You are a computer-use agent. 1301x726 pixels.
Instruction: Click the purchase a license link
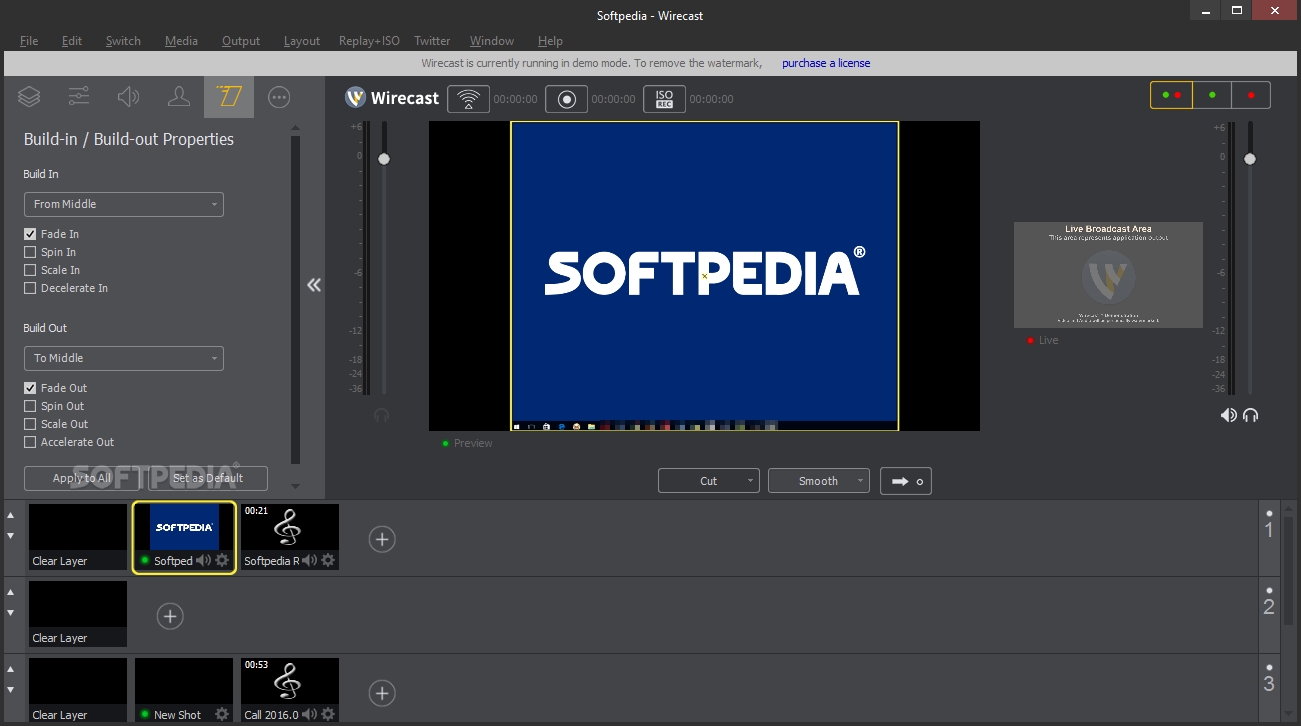click(826, 63)
